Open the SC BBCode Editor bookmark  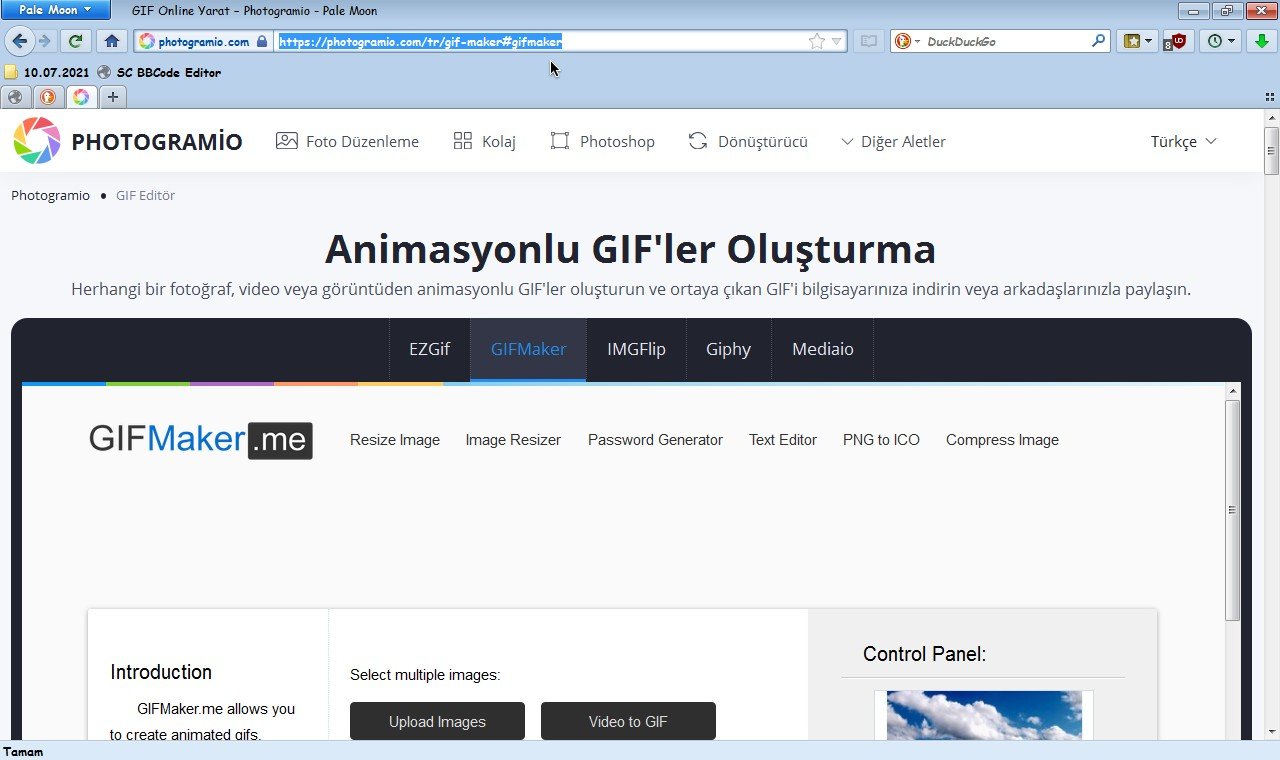[x=159, y=72]
